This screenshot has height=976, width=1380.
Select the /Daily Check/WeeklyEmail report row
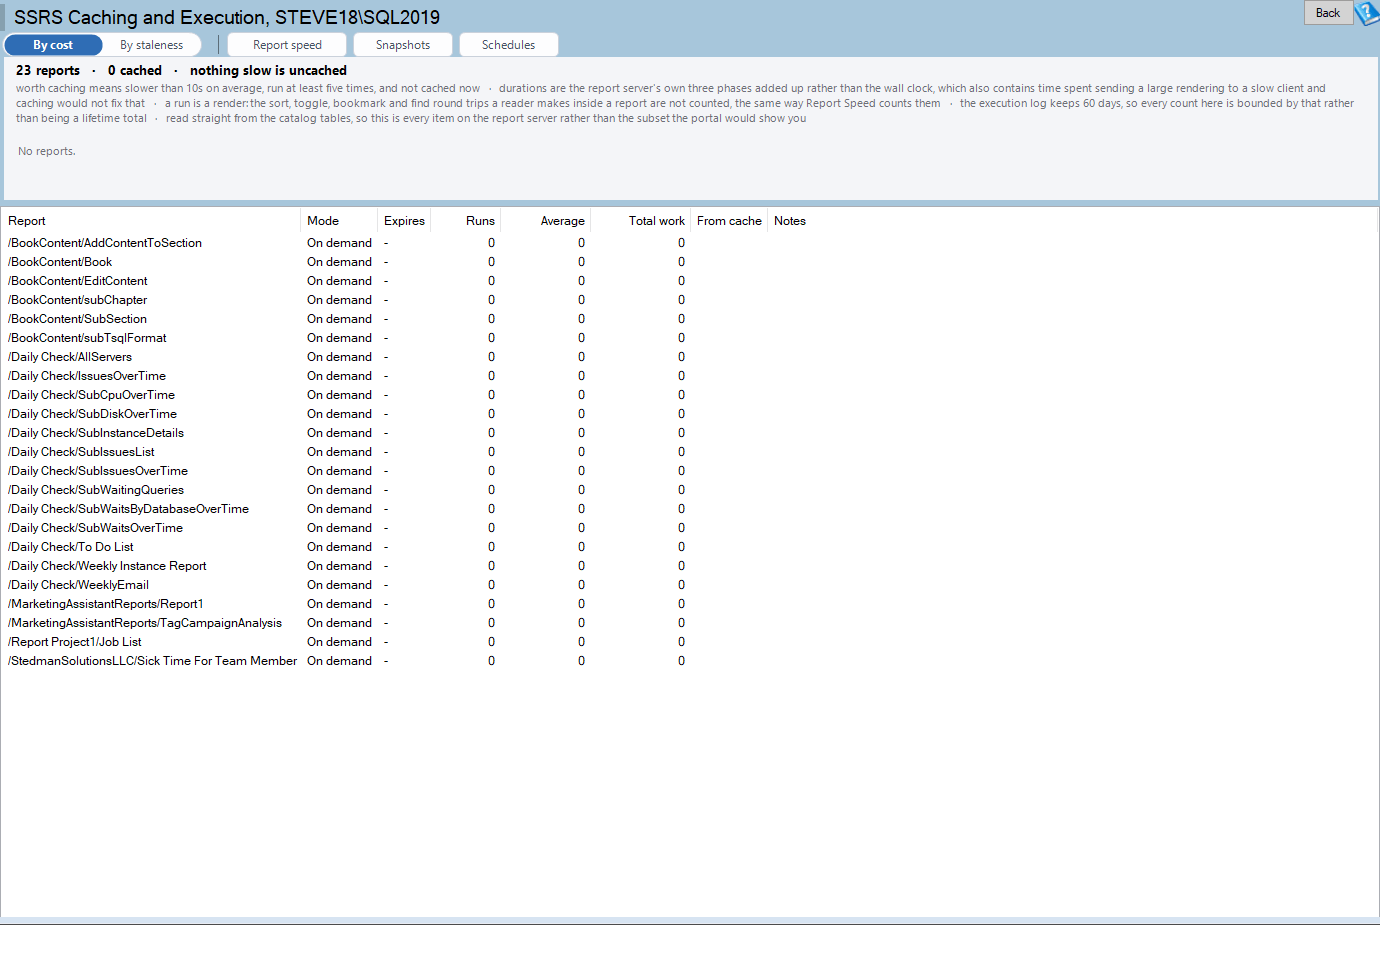point(690,585)
